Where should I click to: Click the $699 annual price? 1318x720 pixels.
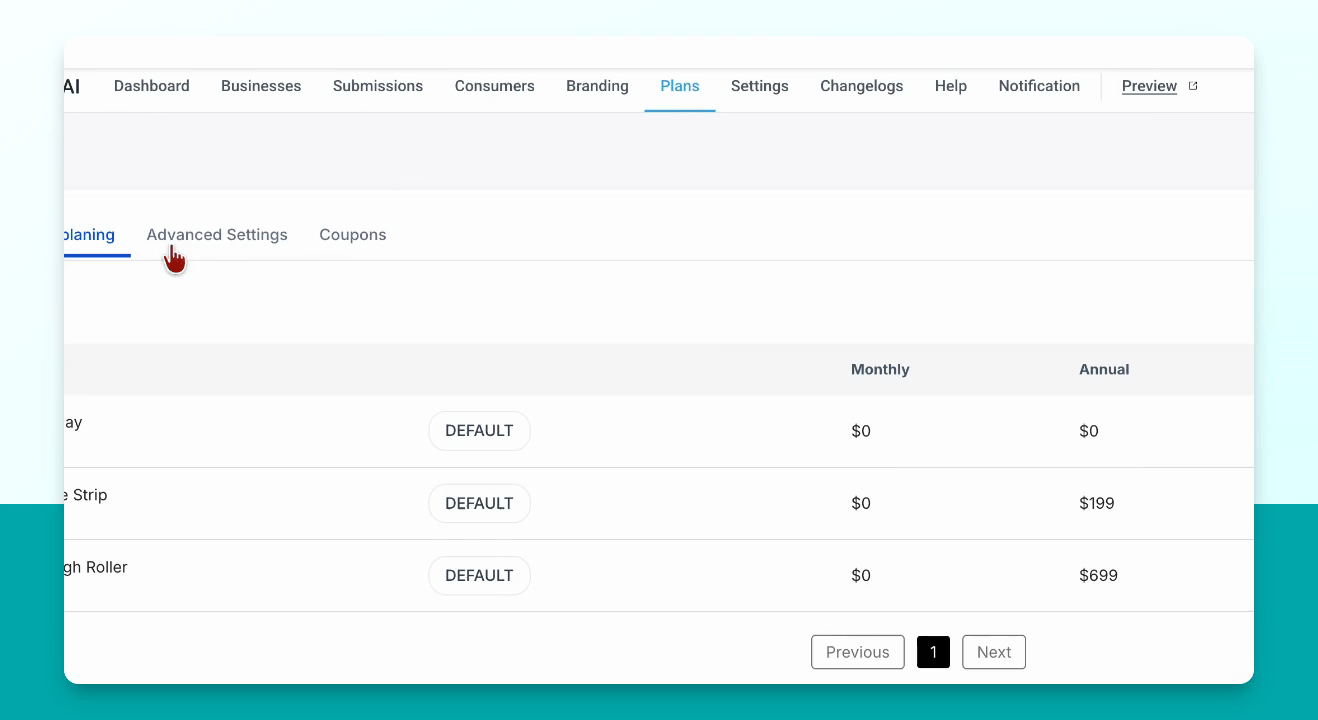coord(1098,575)
